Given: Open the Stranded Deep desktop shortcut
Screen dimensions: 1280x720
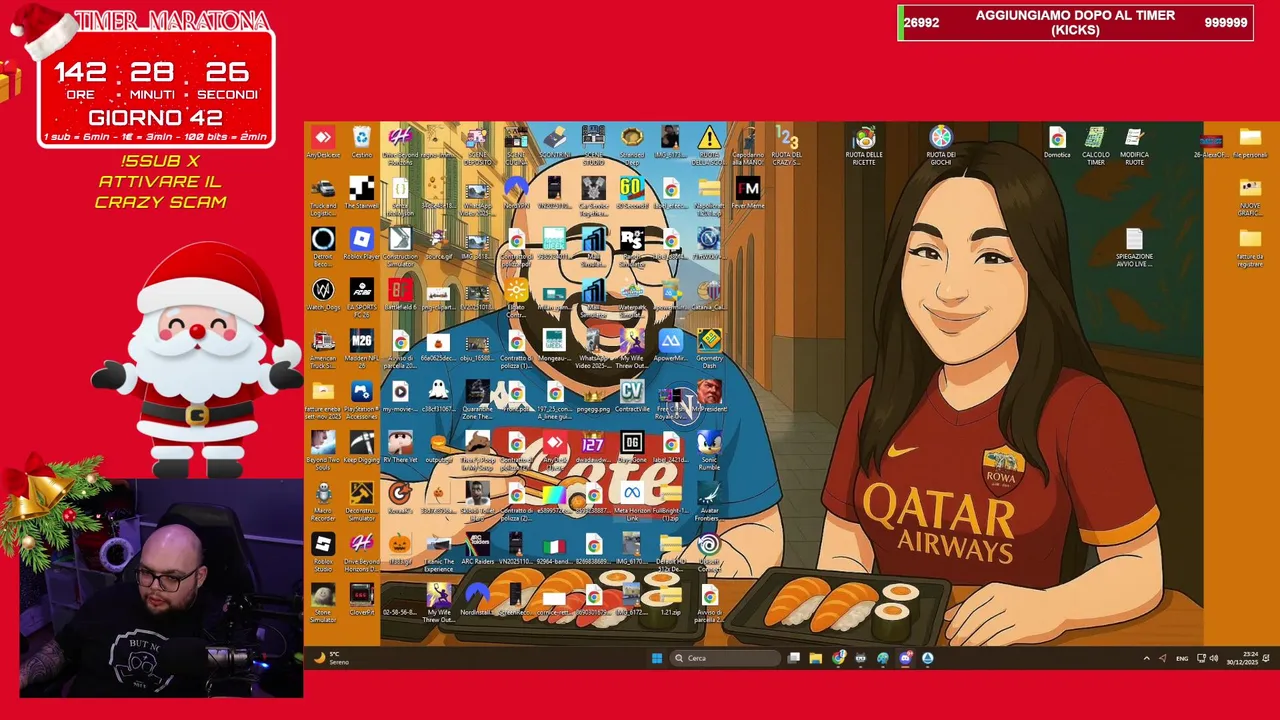Looking at the screenshot, I should tap(631, 145).
